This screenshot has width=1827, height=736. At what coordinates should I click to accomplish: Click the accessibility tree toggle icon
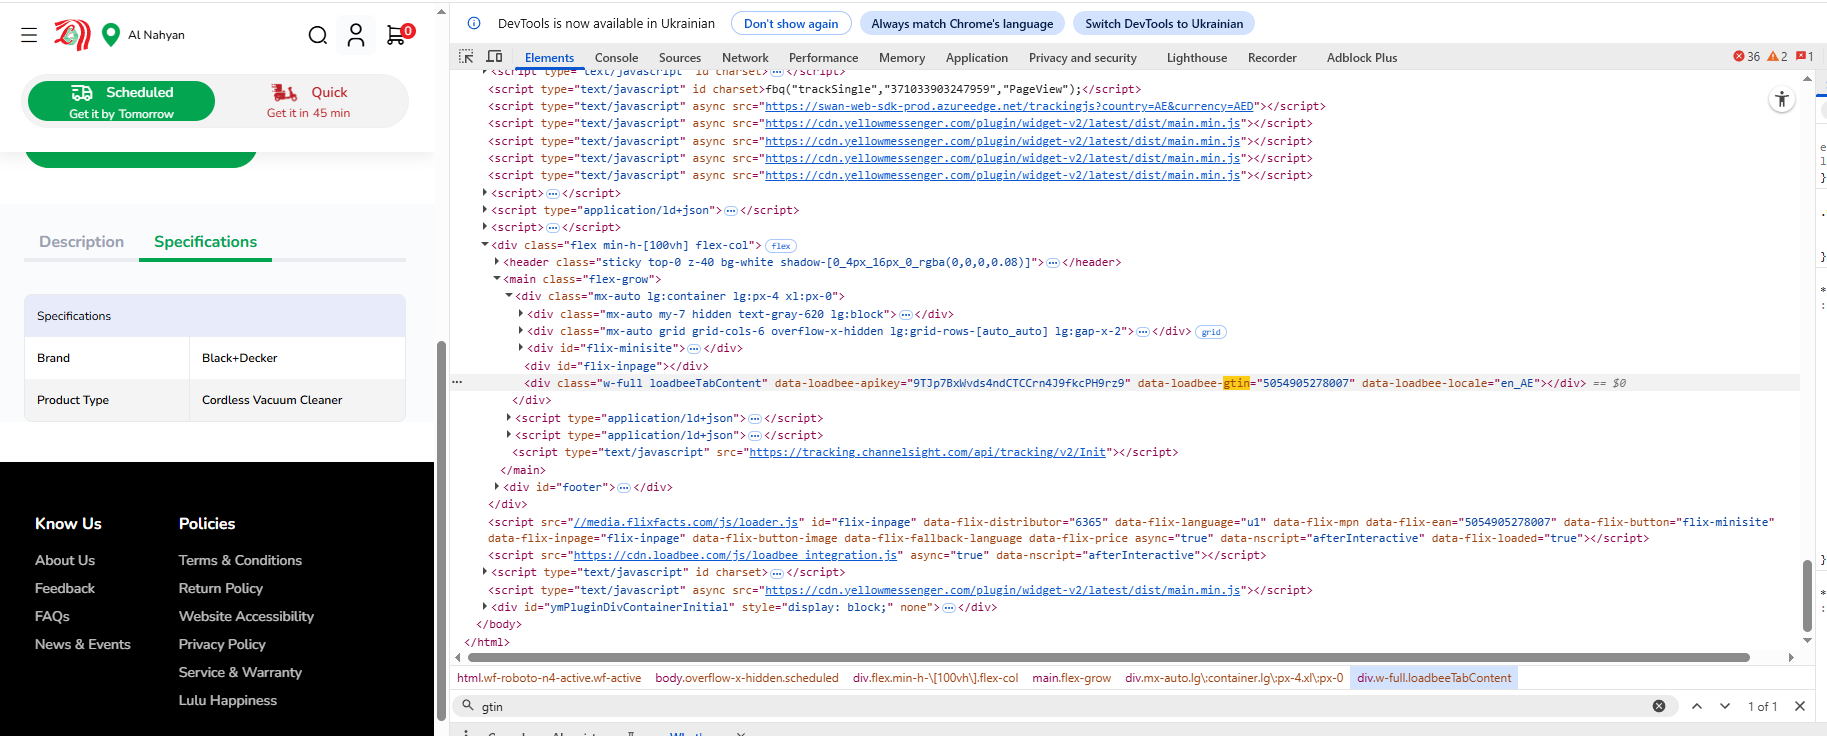1782,99
